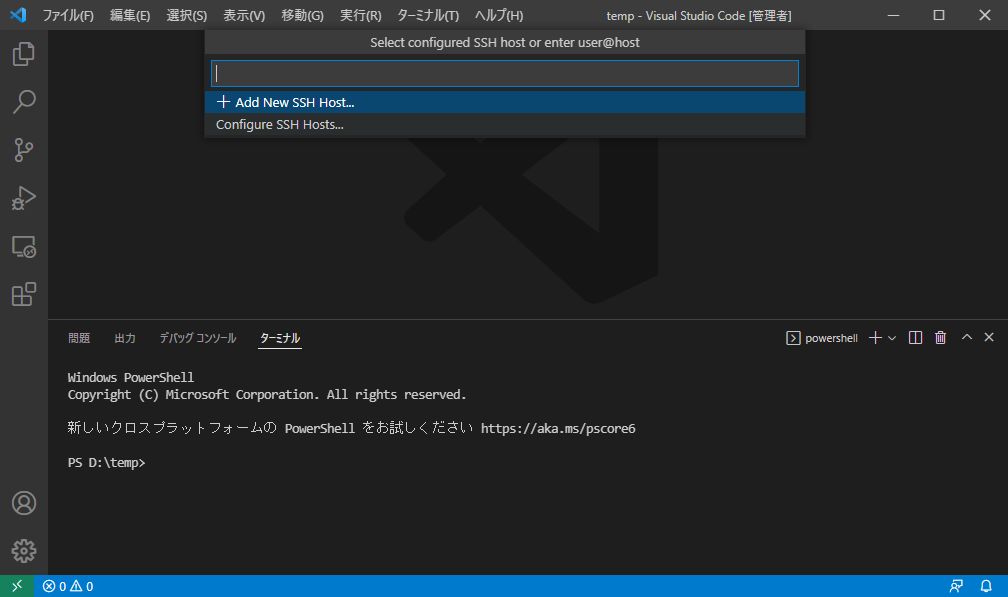Open the 表示(V) menu
This screenshot has width=1008, height=597.
(244, 15)
